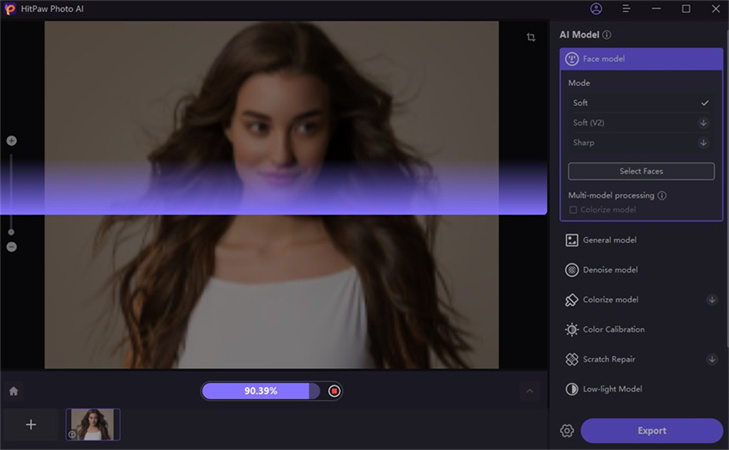Download the Colorize model
Viewport: 729px width, 450px height.
pos(712,300)
